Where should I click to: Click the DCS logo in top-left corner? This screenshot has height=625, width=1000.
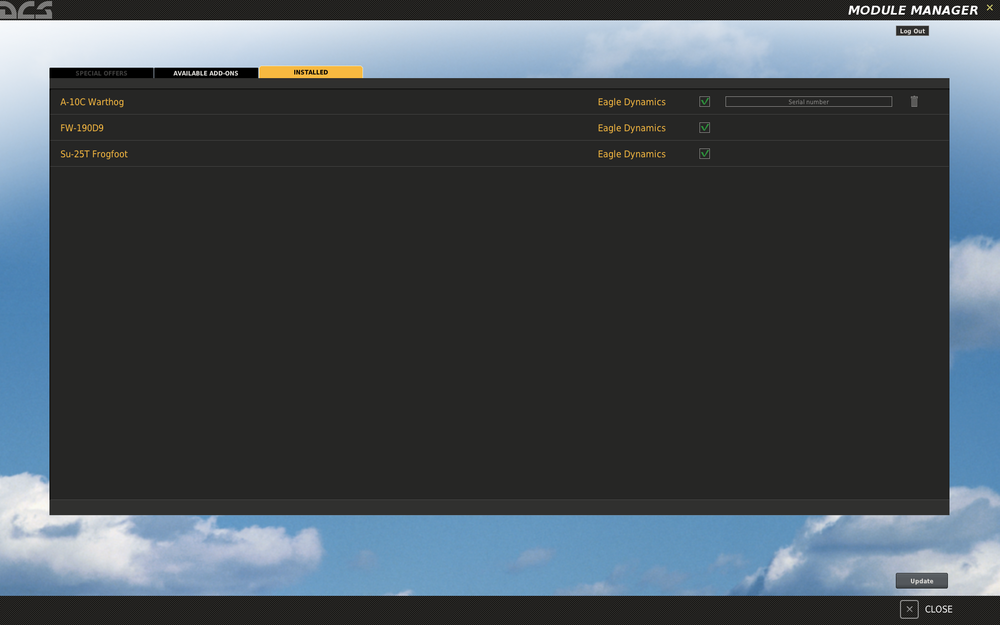coord(26,10)
